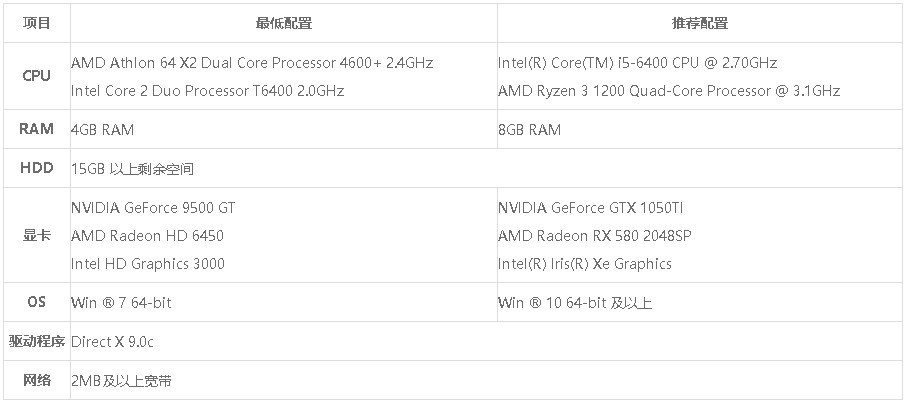Select the 最低配置 column header

283,23
